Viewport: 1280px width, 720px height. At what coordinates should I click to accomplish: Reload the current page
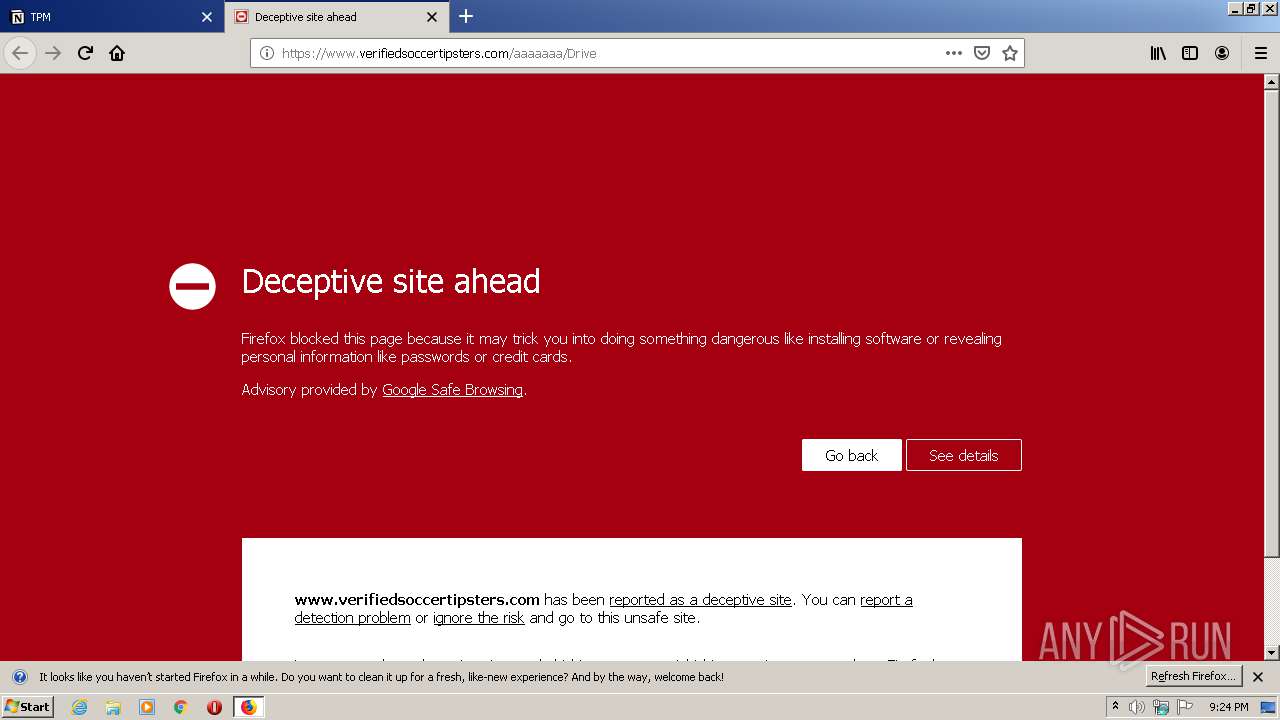pos(85,53)
